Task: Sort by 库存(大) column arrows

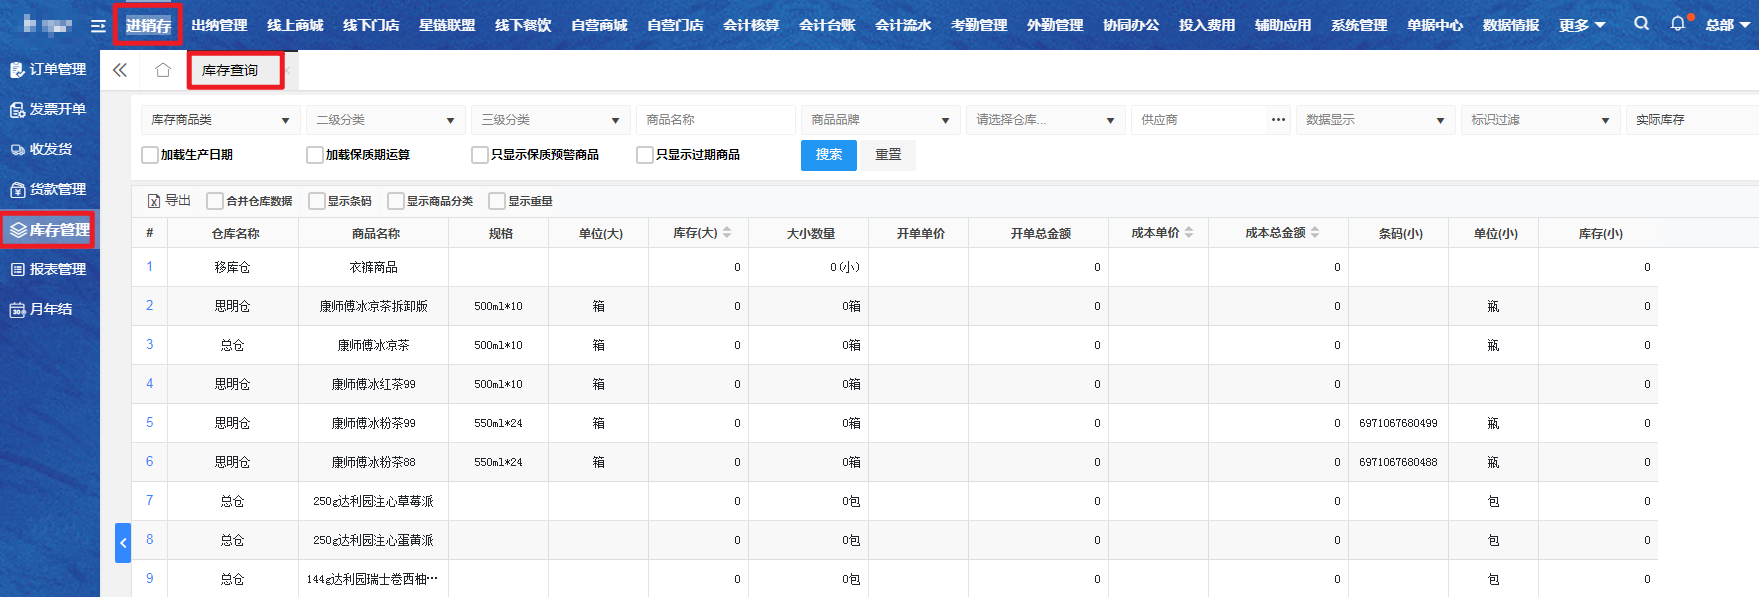Action: click(x=727, y=233)
